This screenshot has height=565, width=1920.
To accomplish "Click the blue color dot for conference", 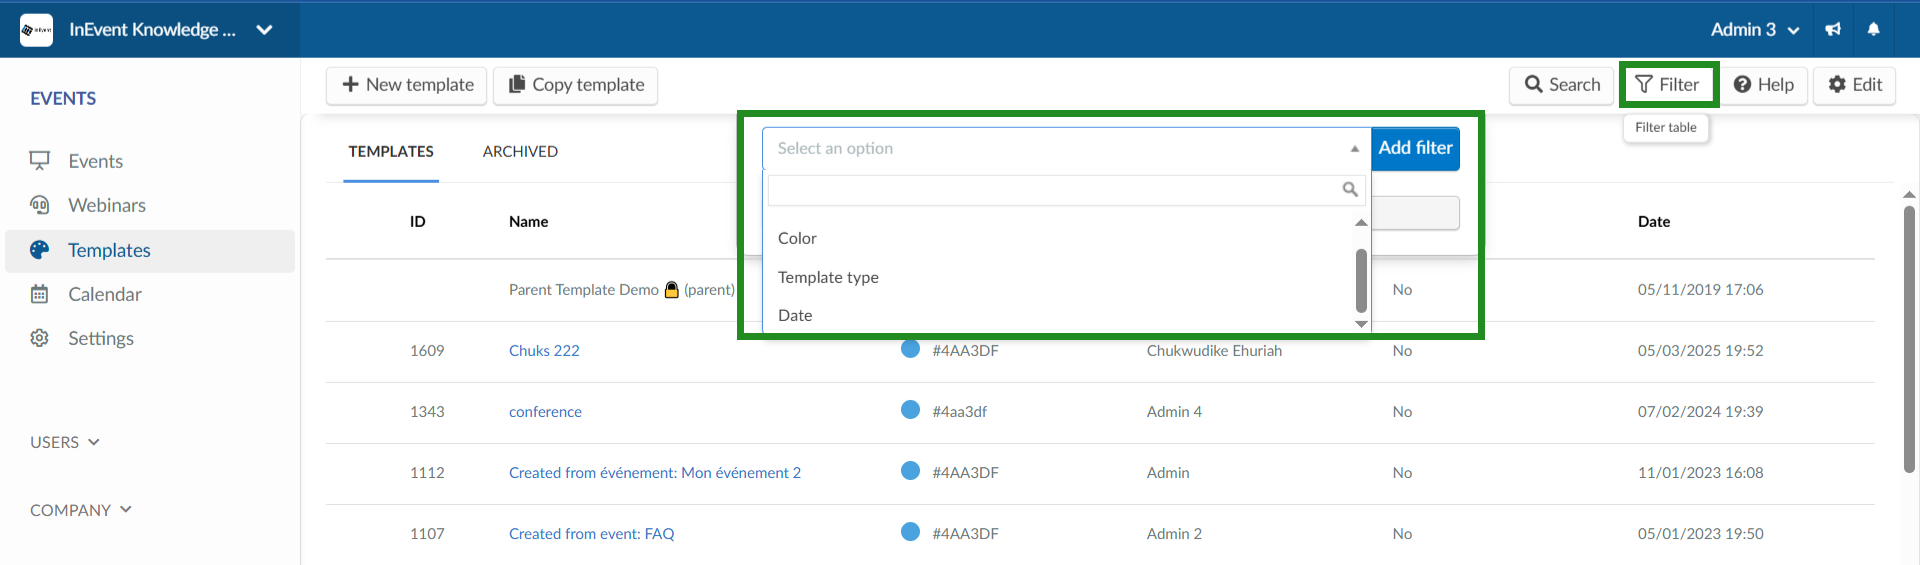I will click(910, 410).
